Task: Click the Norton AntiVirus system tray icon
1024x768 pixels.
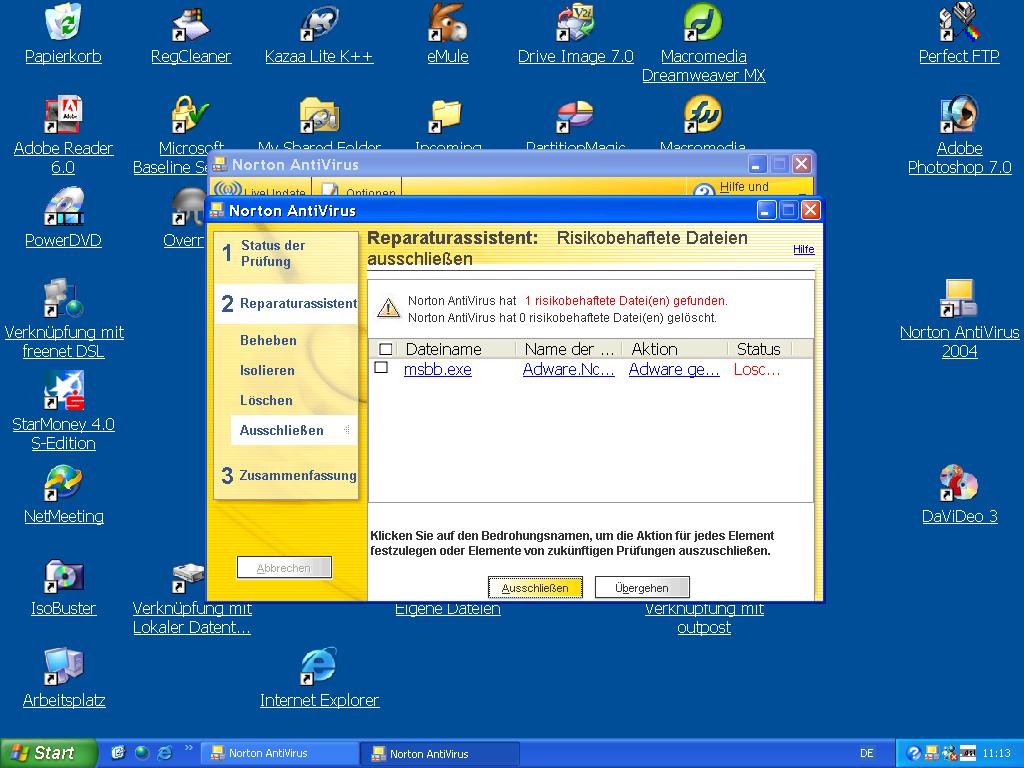Action: tap(932, 753)
